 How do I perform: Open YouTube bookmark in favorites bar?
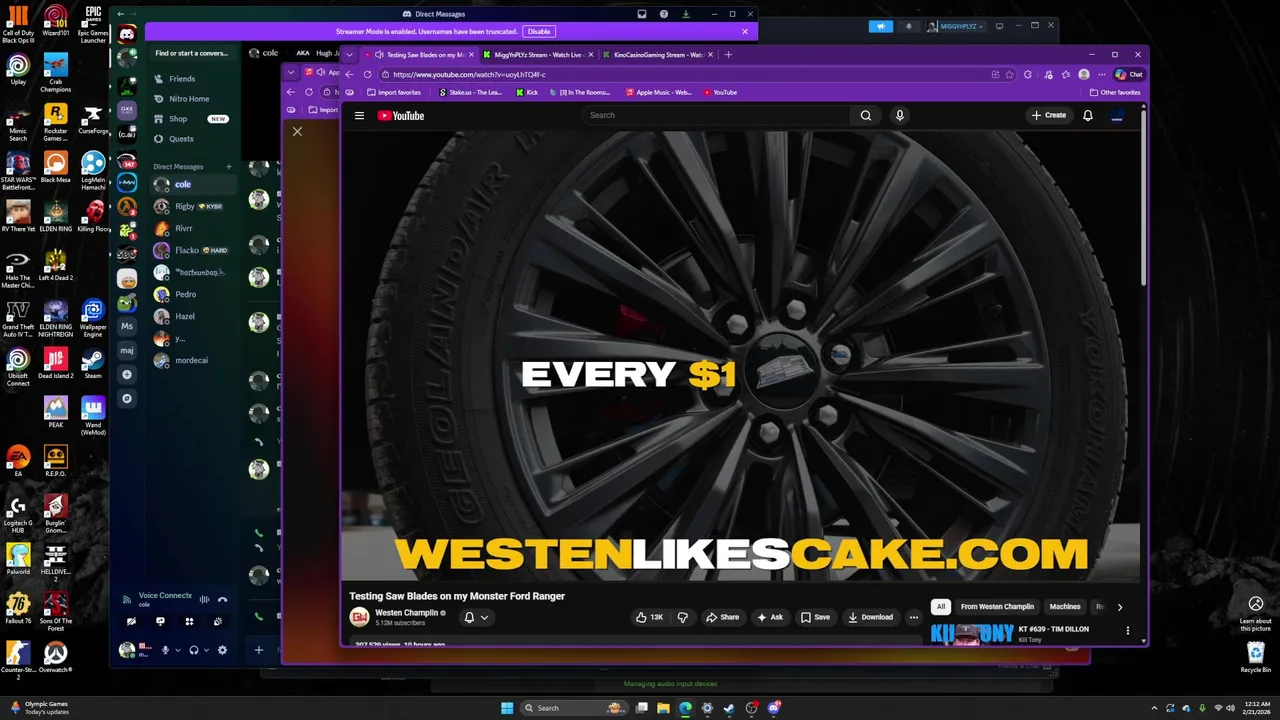coord(720,92)
